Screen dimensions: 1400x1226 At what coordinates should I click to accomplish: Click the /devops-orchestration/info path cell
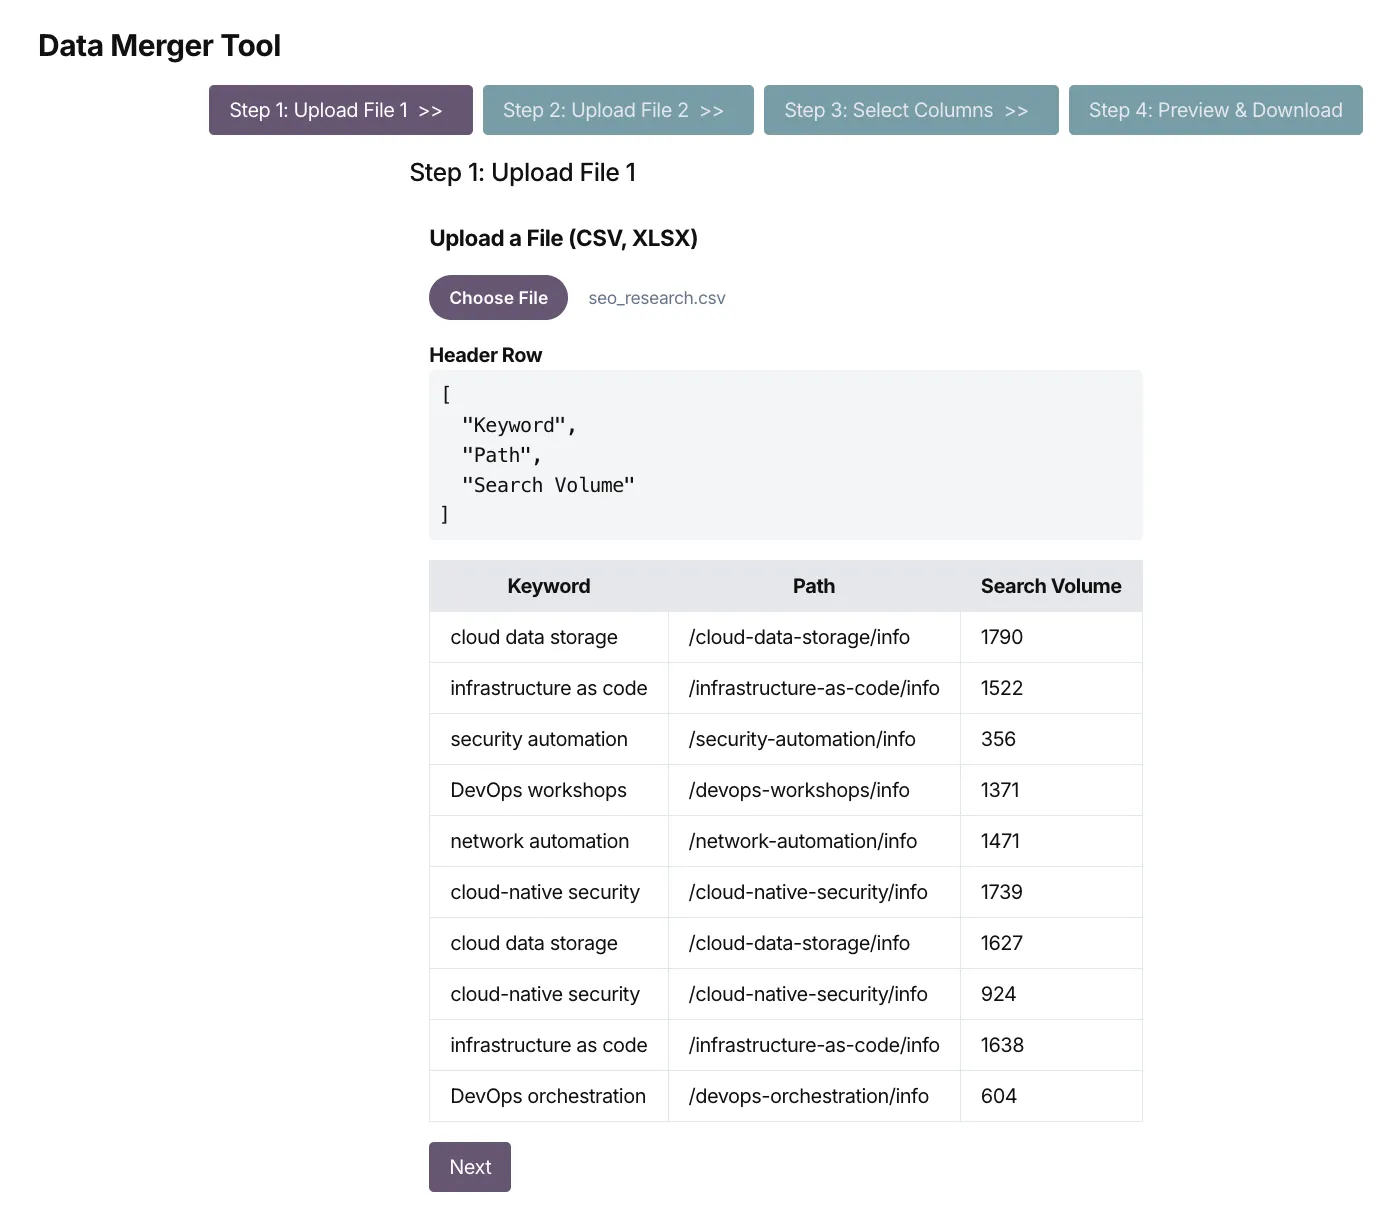coord(814,1096)
